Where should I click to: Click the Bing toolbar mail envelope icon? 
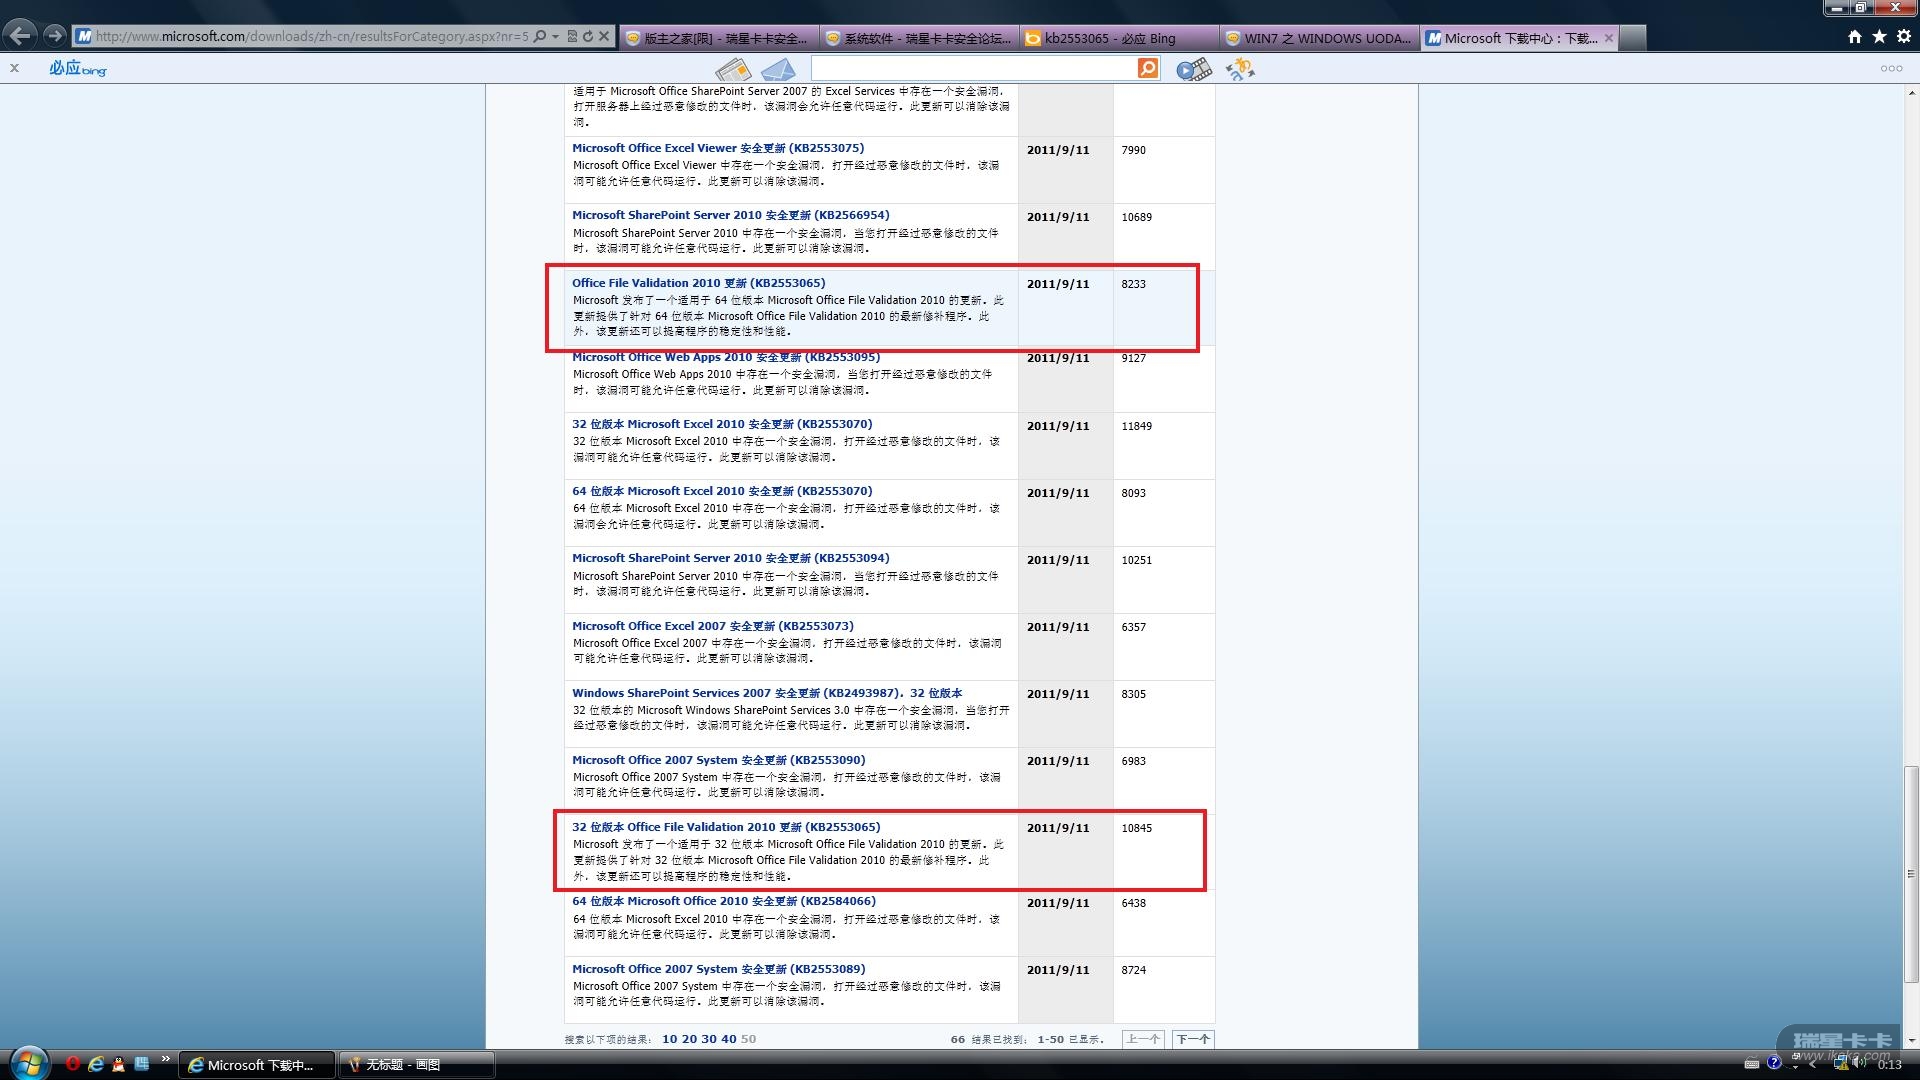pyautogui.click(x=778, y=69)
